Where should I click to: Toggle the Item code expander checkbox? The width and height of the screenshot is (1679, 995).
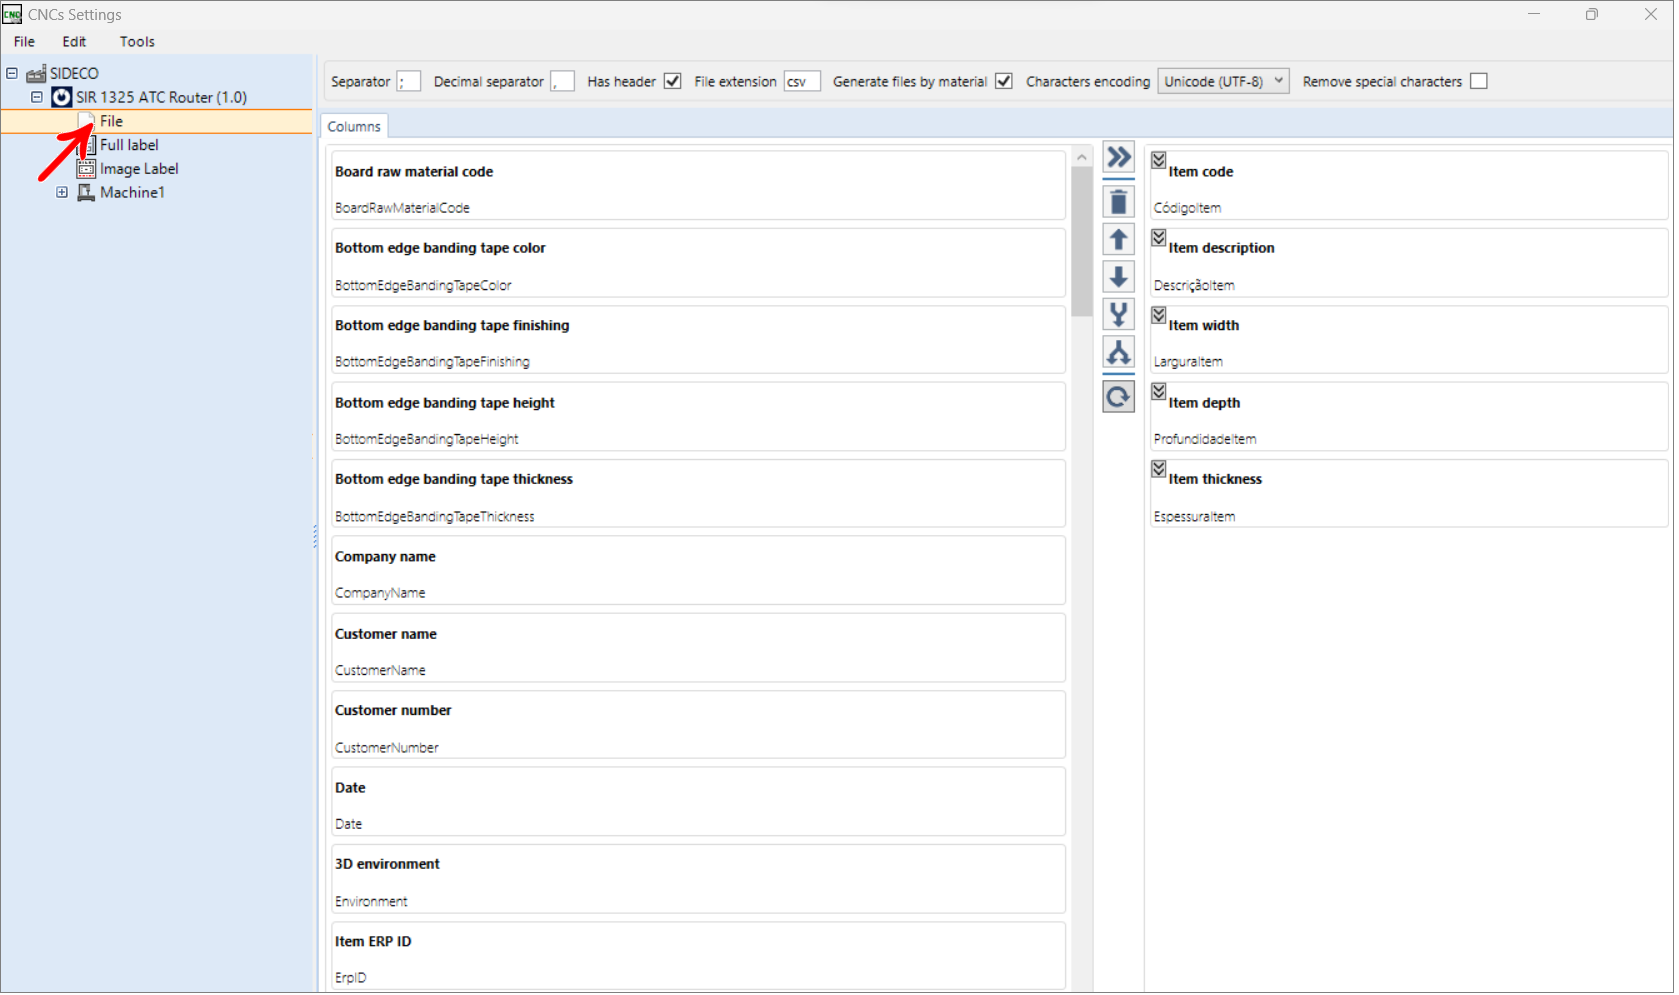coord(1161,161)
